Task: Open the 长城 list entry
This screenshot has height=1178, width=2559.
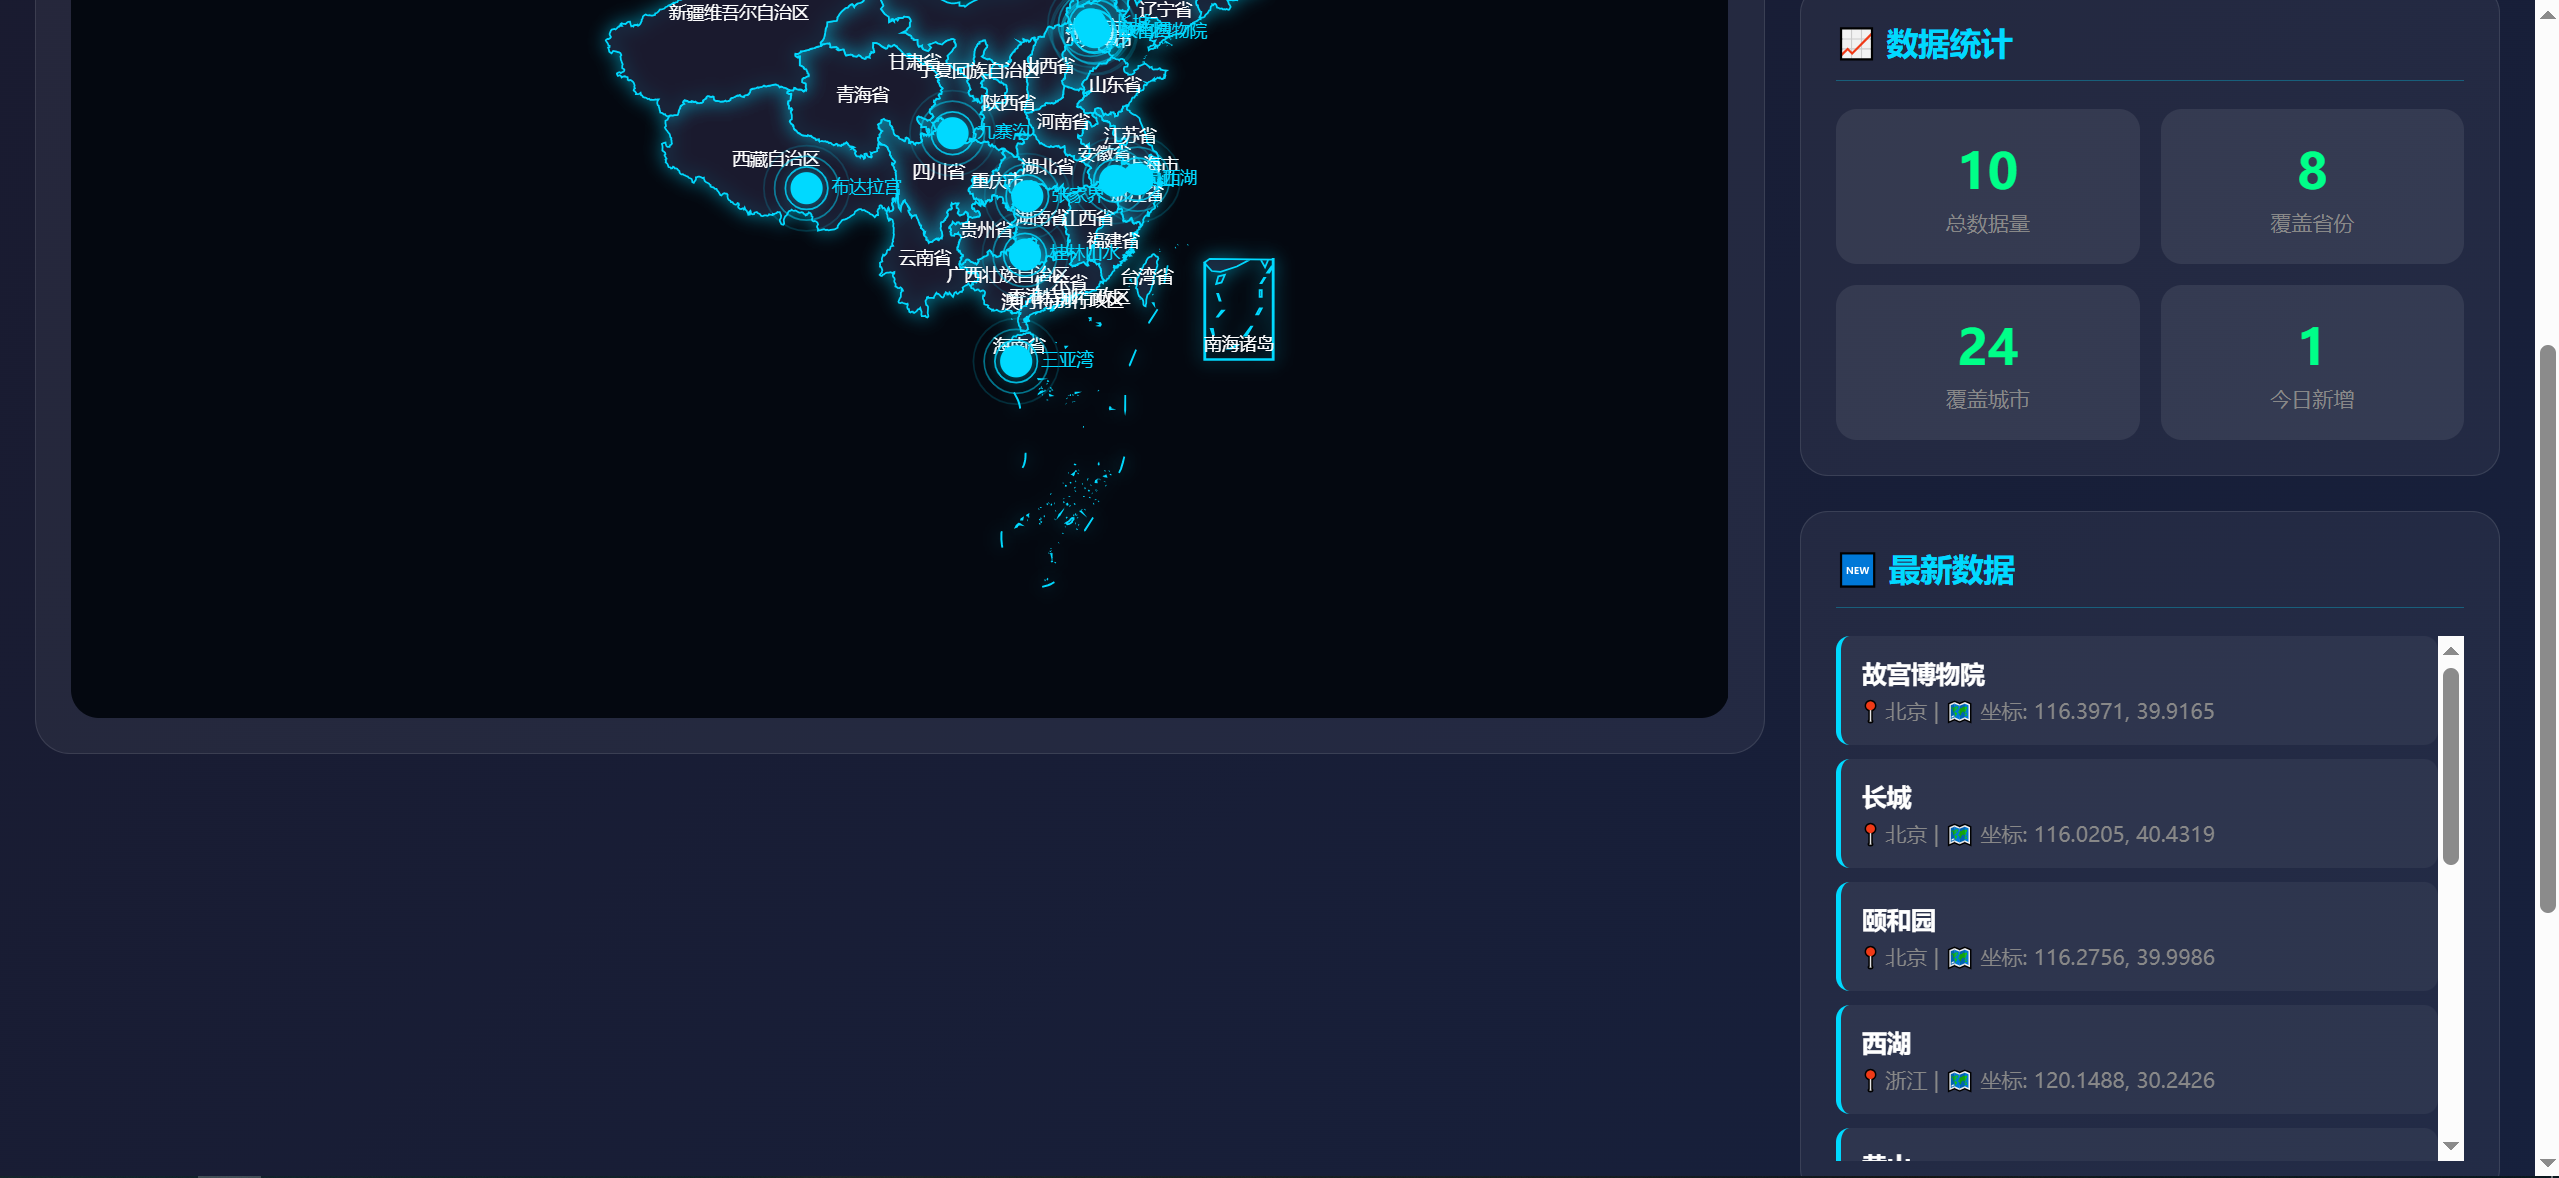Action: tap(2137, 814)
